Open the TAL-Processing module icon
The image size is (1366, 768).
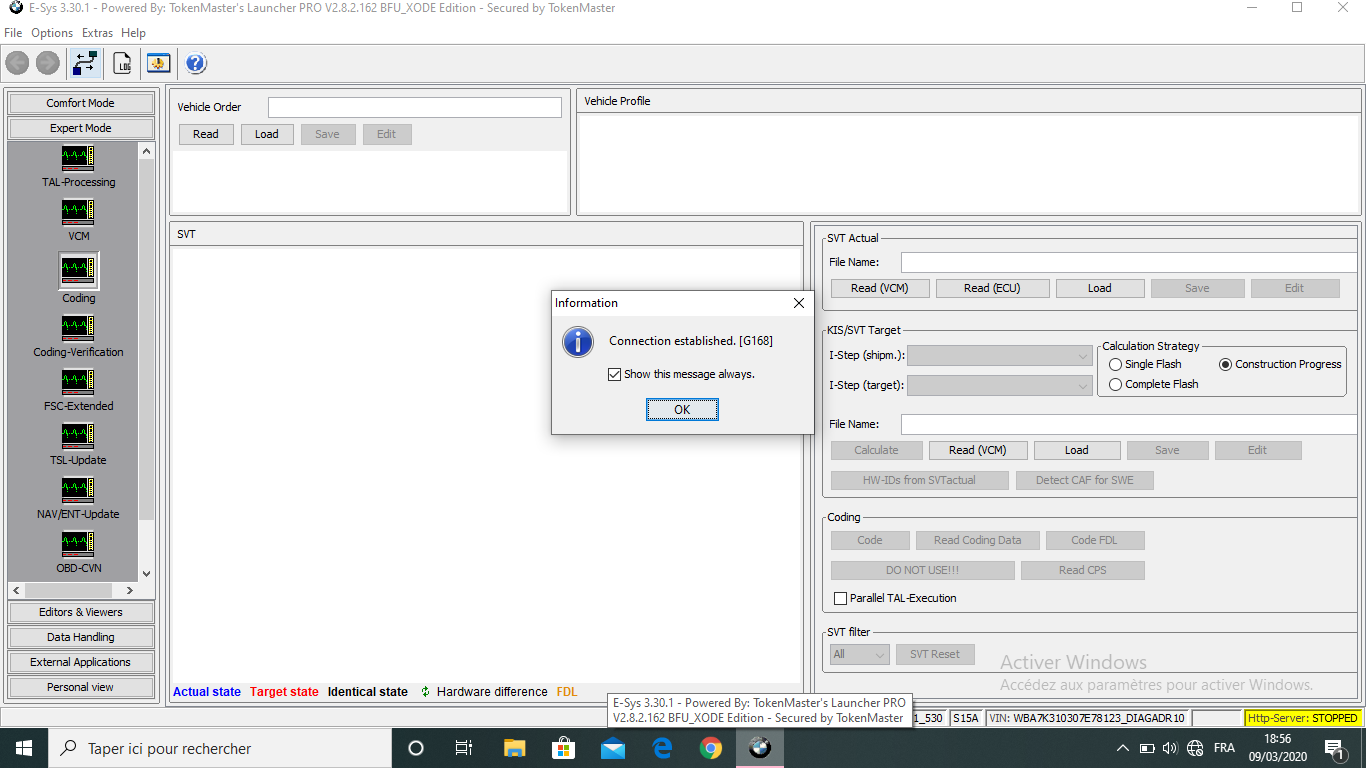click(x=78, y=158)
